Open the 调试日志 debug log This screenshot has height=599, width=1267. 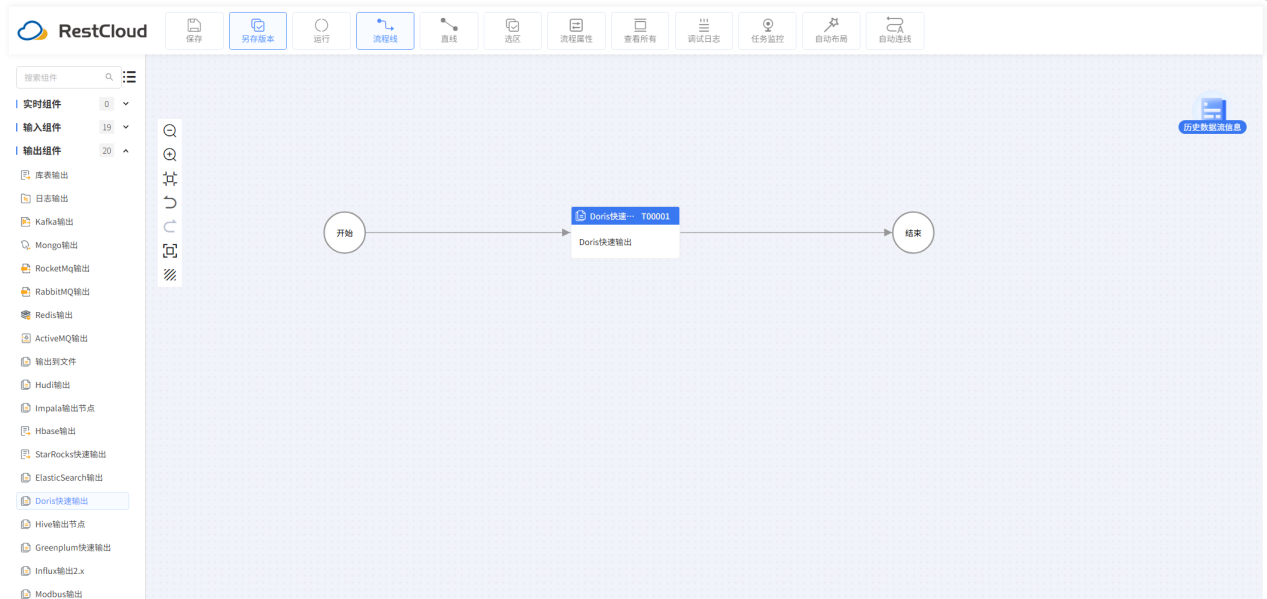704,31
